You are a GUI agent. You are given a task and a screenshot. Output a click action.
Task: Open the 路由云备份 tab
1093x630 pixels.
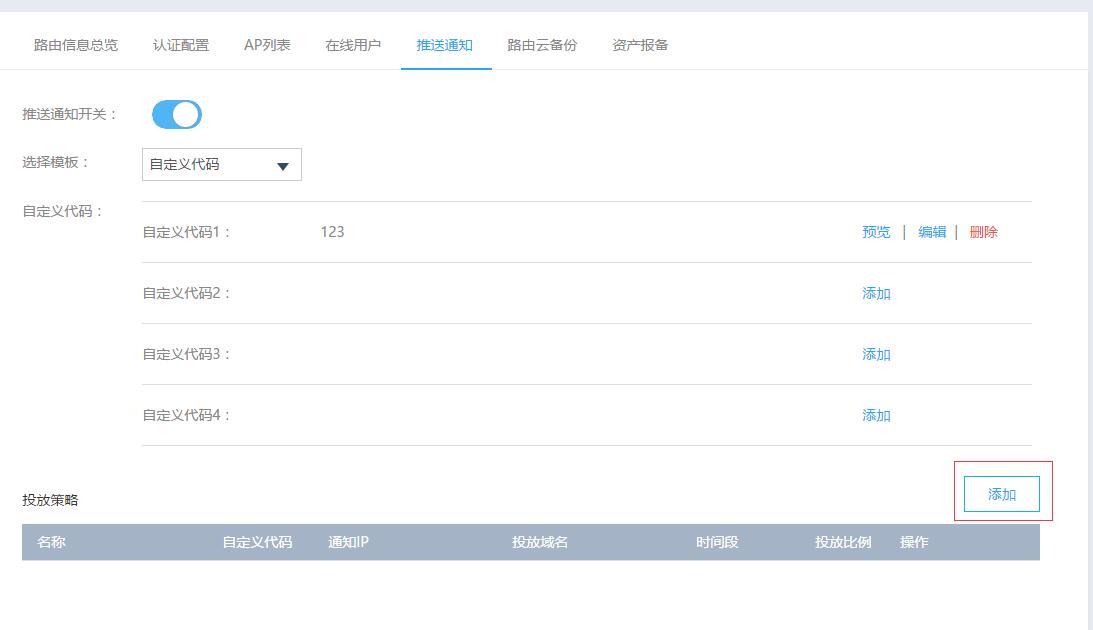pyautogui.click(x=542, y=45)
